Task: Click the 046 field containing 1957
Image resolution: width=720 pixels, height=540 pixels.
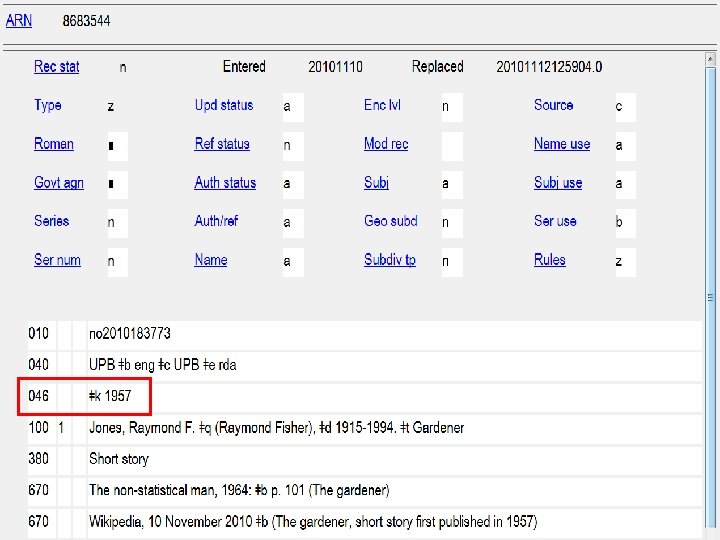Action: pyautogui.click(x=110, y=396)
